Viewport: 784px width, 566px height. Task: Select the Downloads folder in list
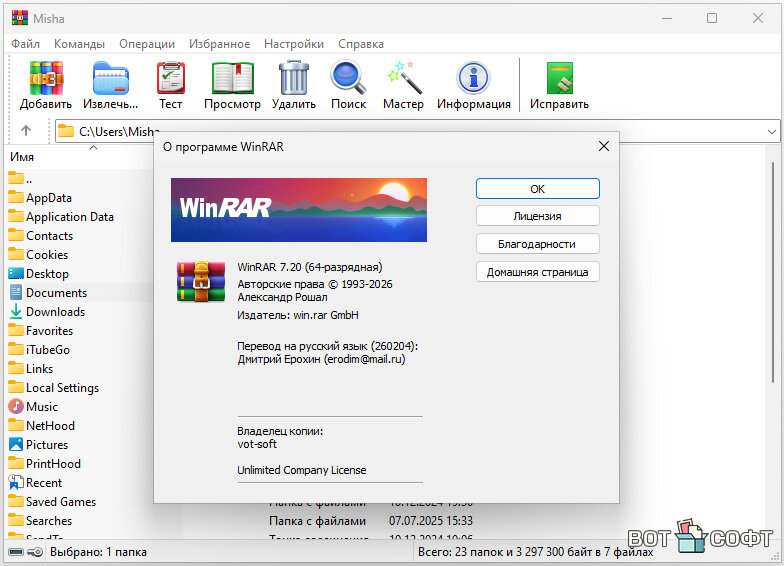tap(55, 312)
